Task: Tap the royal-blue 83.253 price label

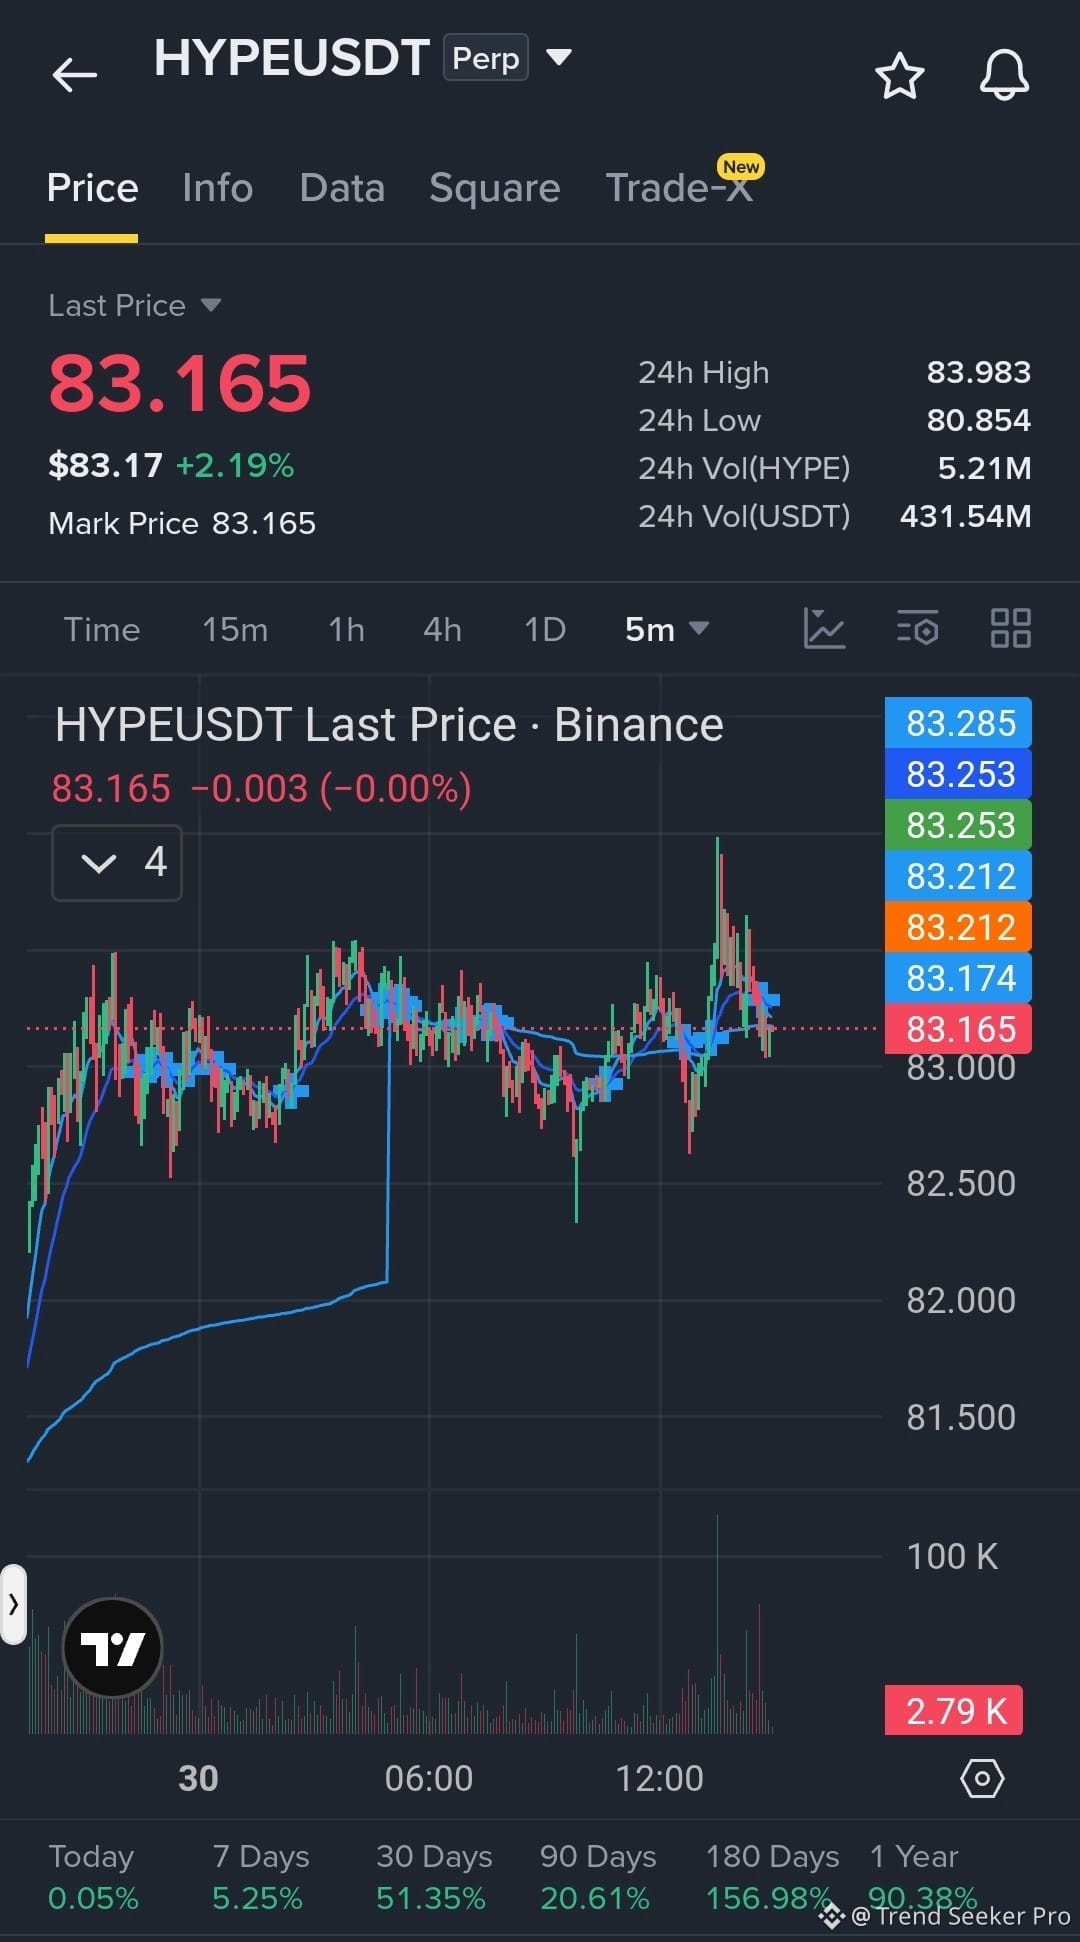Action: pos(958,773)
